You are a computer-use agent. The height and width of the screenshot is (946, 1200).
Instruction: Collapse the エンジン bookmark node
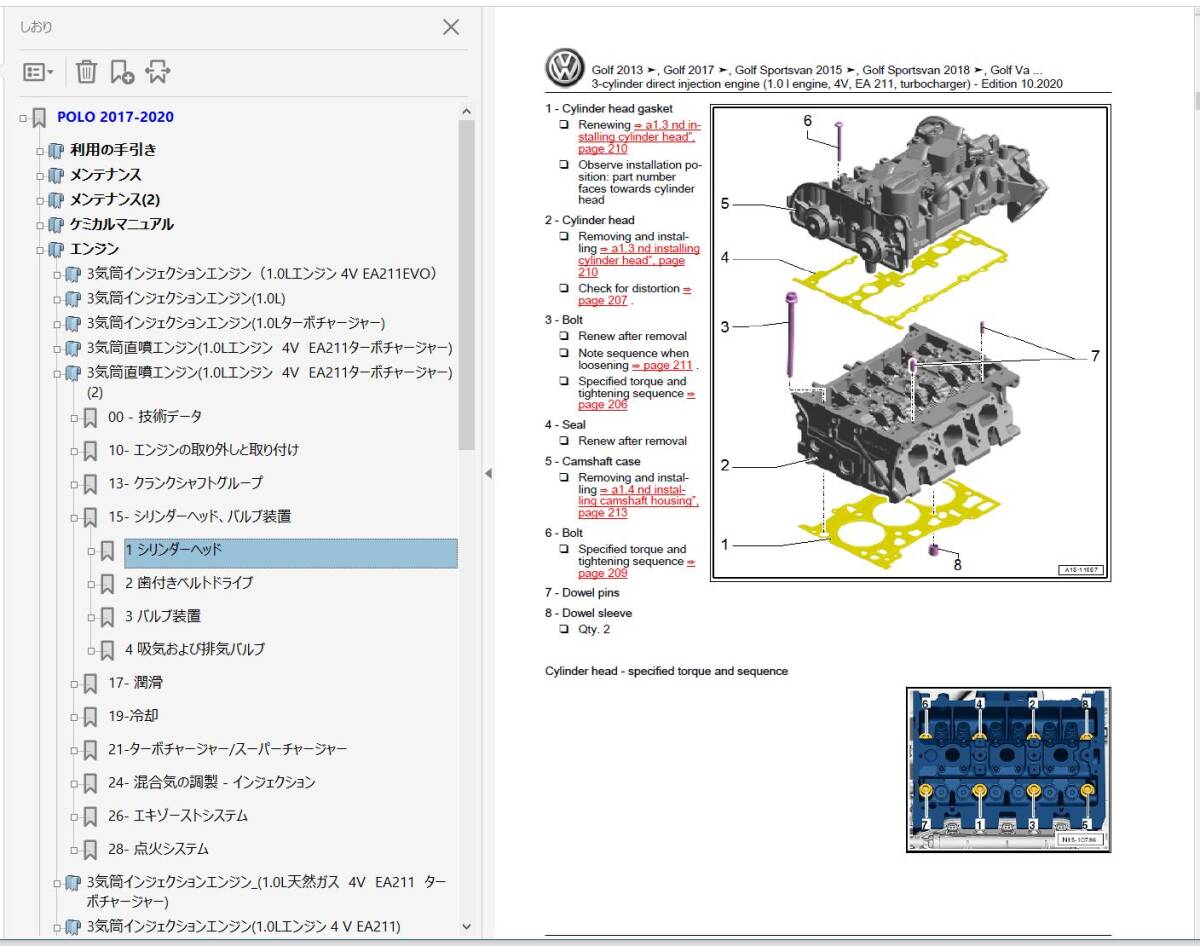pyautogui.click(x=40, y=251)
